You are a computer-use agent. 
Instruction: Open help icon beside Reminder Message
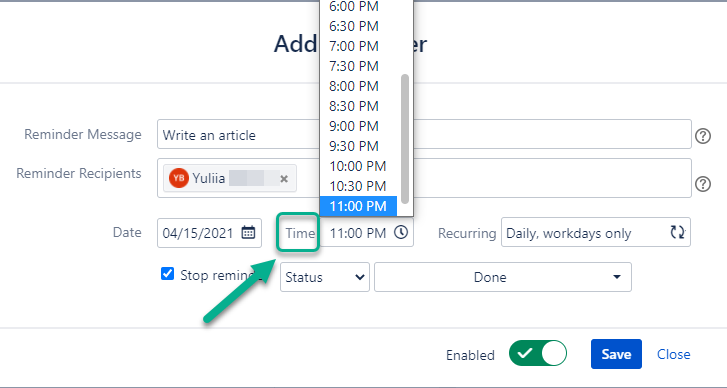point(703,136)
